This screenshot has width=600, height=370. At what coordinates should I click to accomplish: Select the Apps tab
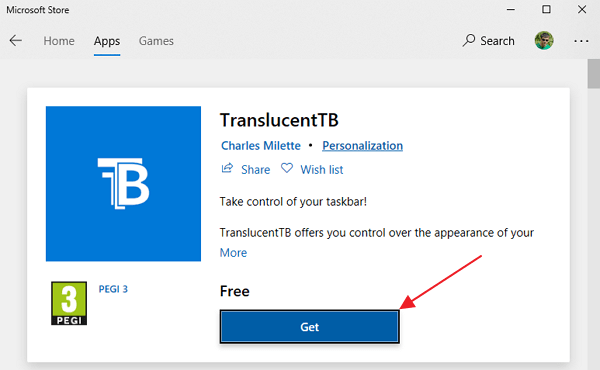(107, 41)
